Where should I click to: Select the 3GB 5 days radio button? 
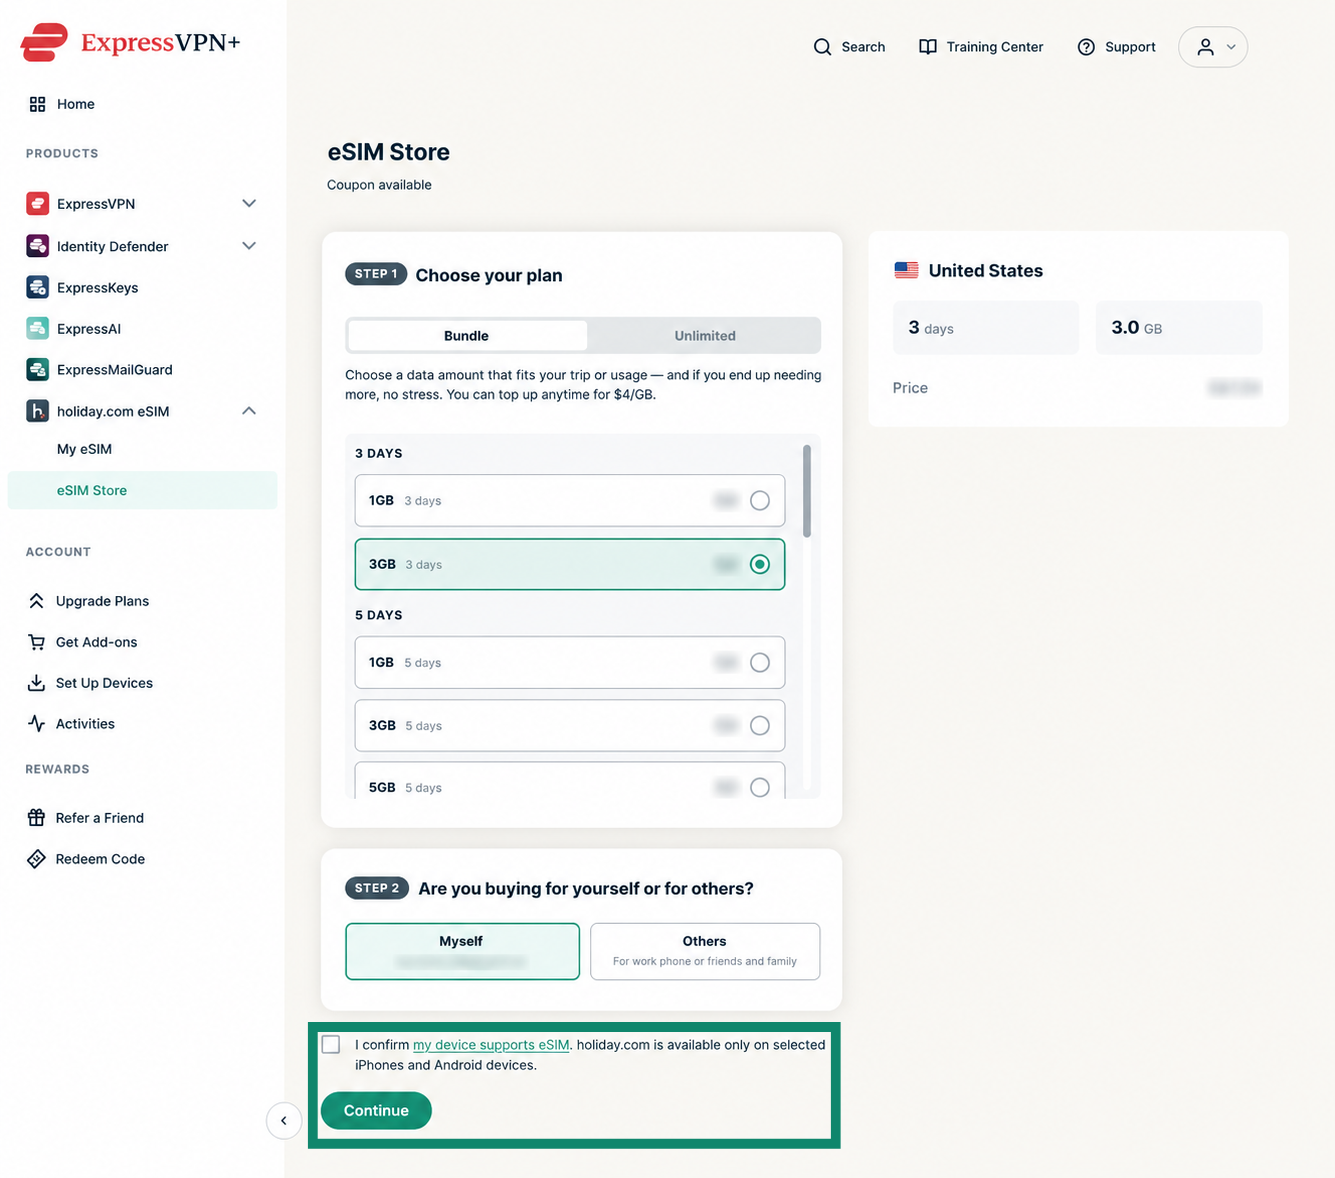(760, 726)
